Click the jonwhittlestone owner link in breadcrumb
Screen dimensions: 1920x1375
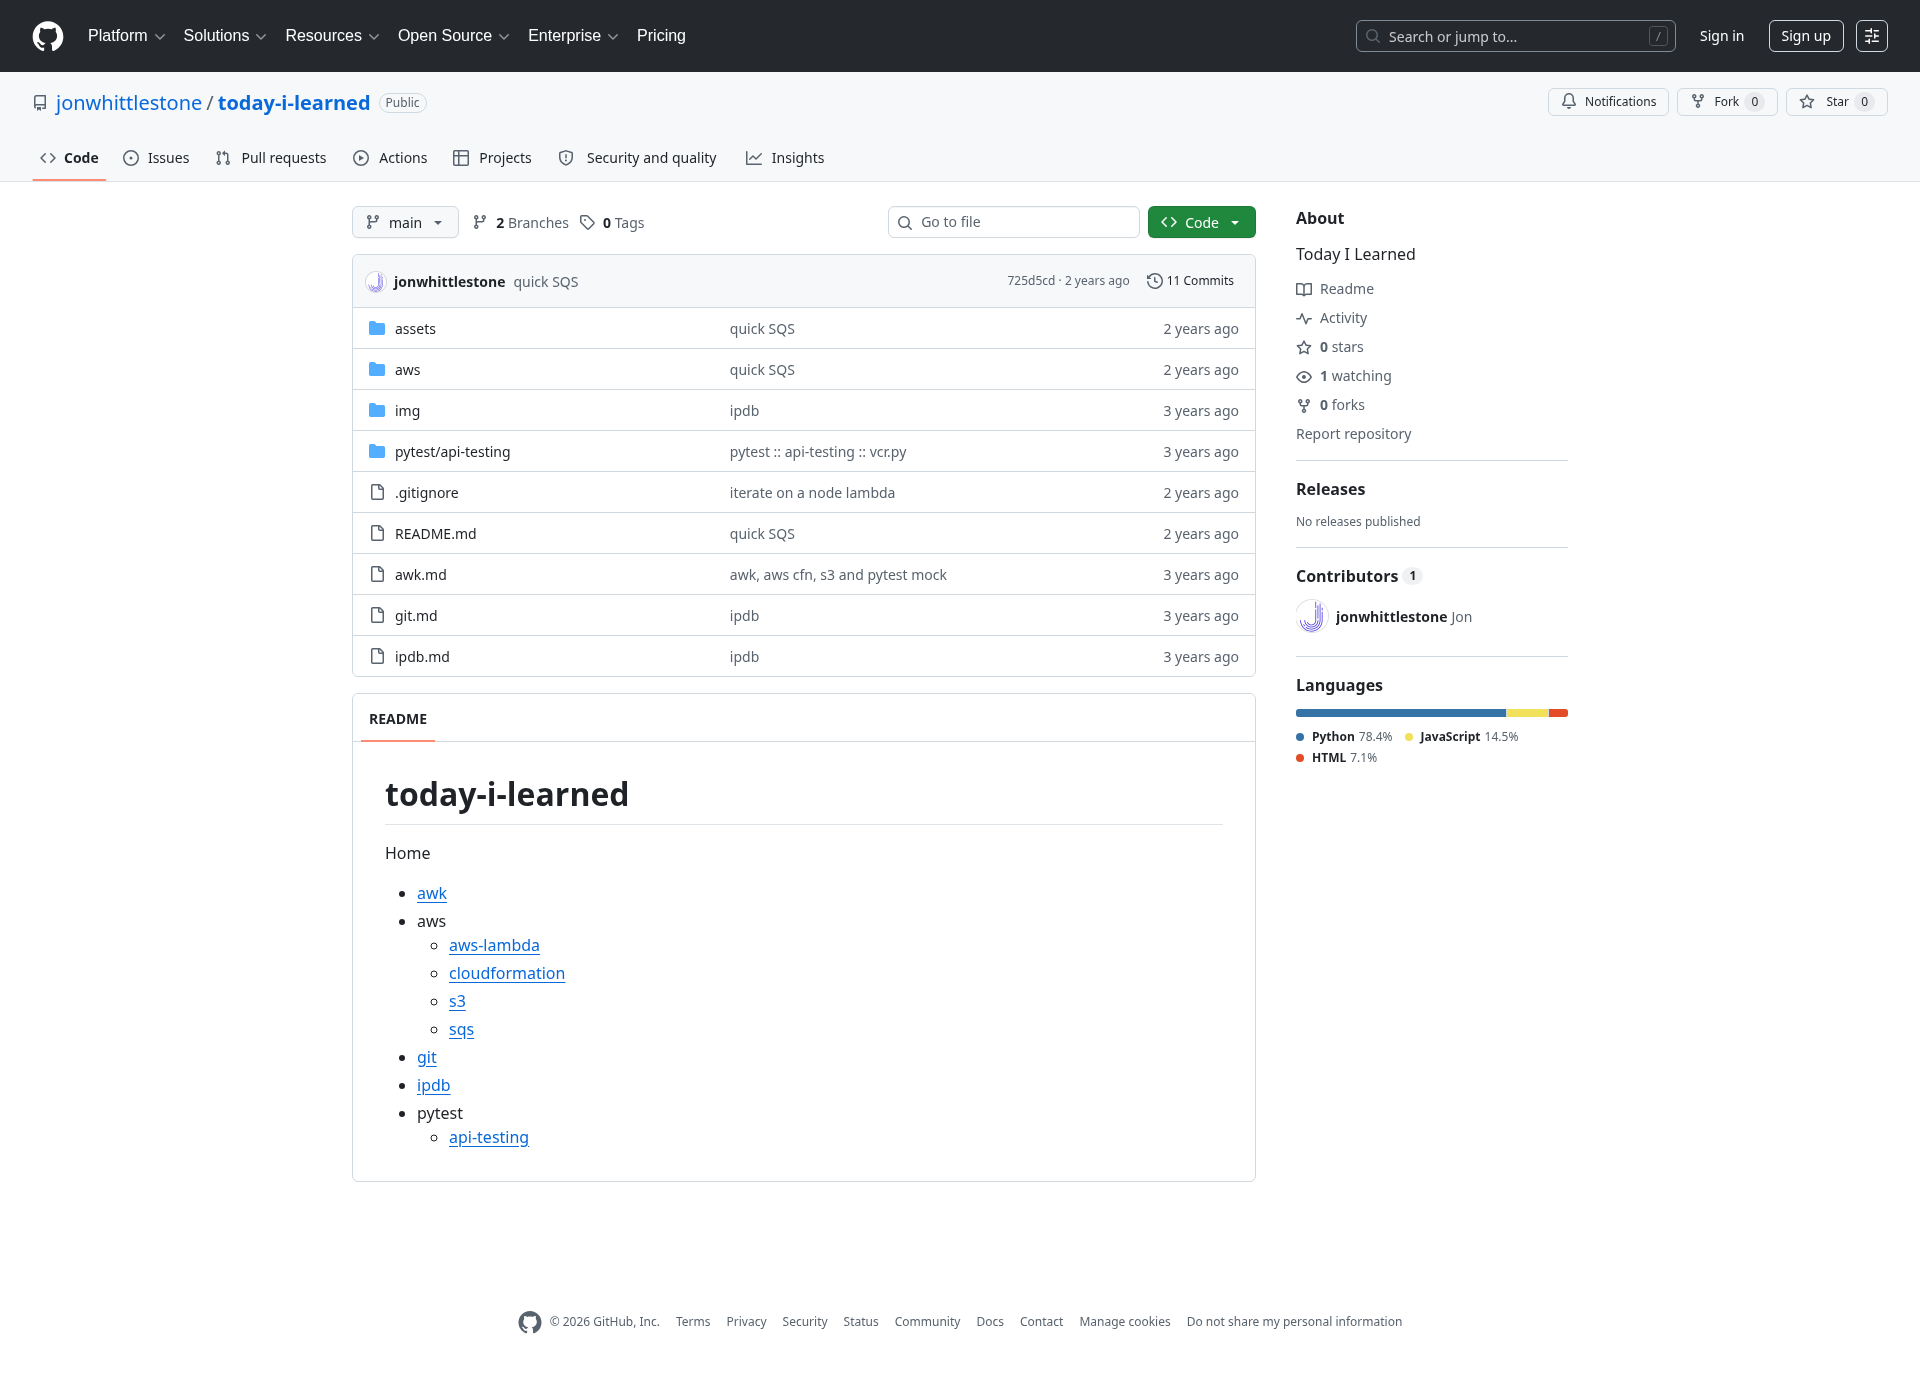(129, 103)
